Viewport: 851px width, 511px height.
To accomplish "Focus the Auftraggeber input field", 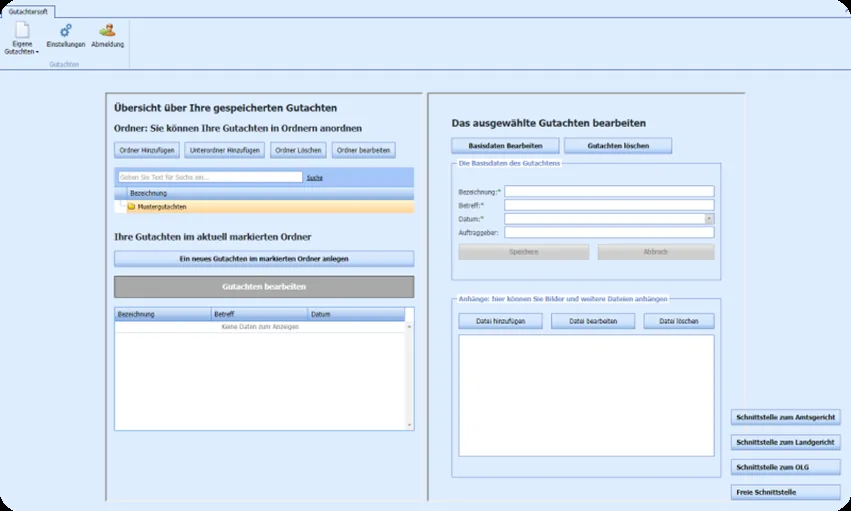I will point(609,233).
